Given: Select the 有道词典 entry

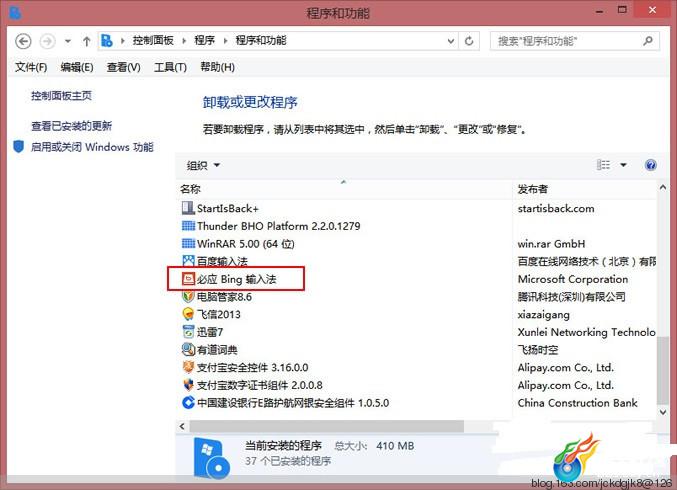Looking at the screenshot, I should (217, 350).
